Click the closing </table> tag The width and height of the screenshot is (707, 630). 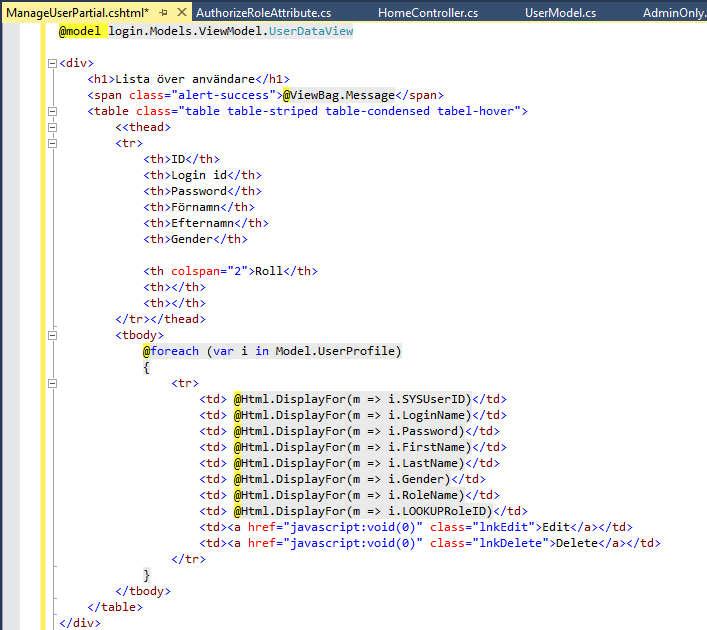(115, 607)
